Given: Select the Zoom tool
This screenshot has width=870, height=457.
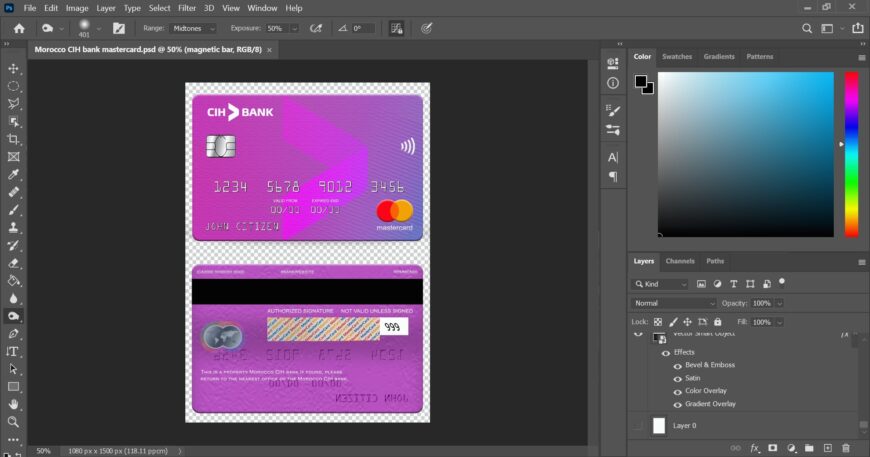Looking at the screenshot, I should click(x=13, y=422).
